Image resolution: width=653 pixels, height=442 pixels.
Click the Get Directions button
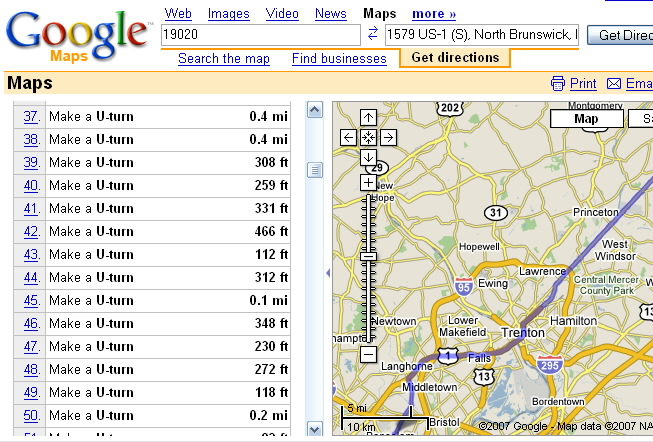(620, 35)
